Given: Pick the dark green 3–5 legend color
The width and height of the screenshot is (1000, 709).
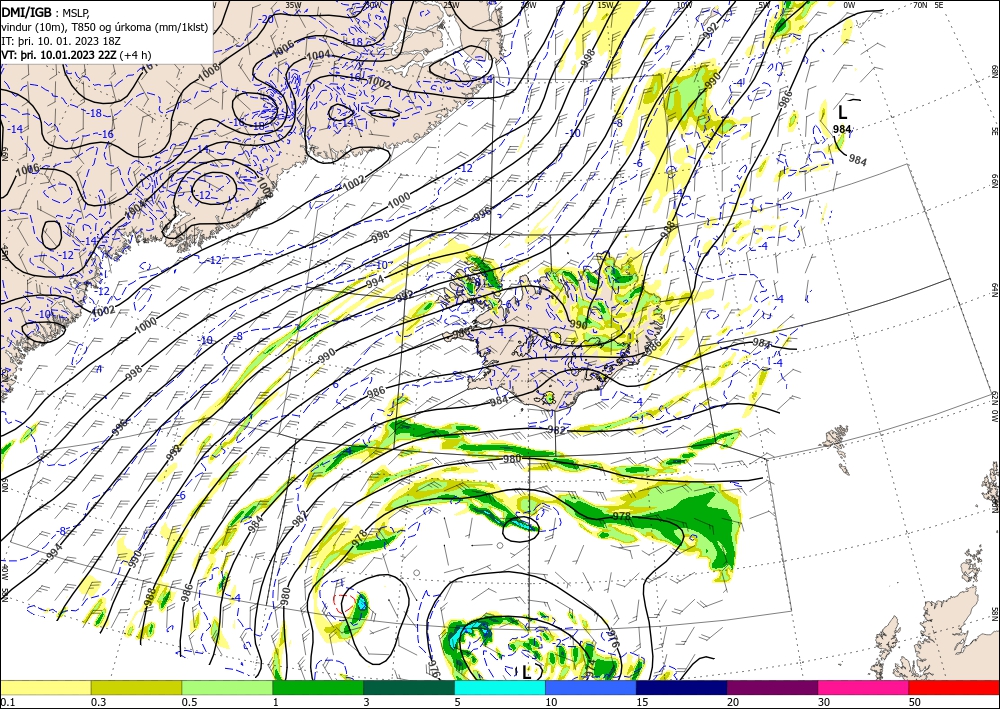Looking at the screenshot, I should pyautogui.click(x=409, y=687).
